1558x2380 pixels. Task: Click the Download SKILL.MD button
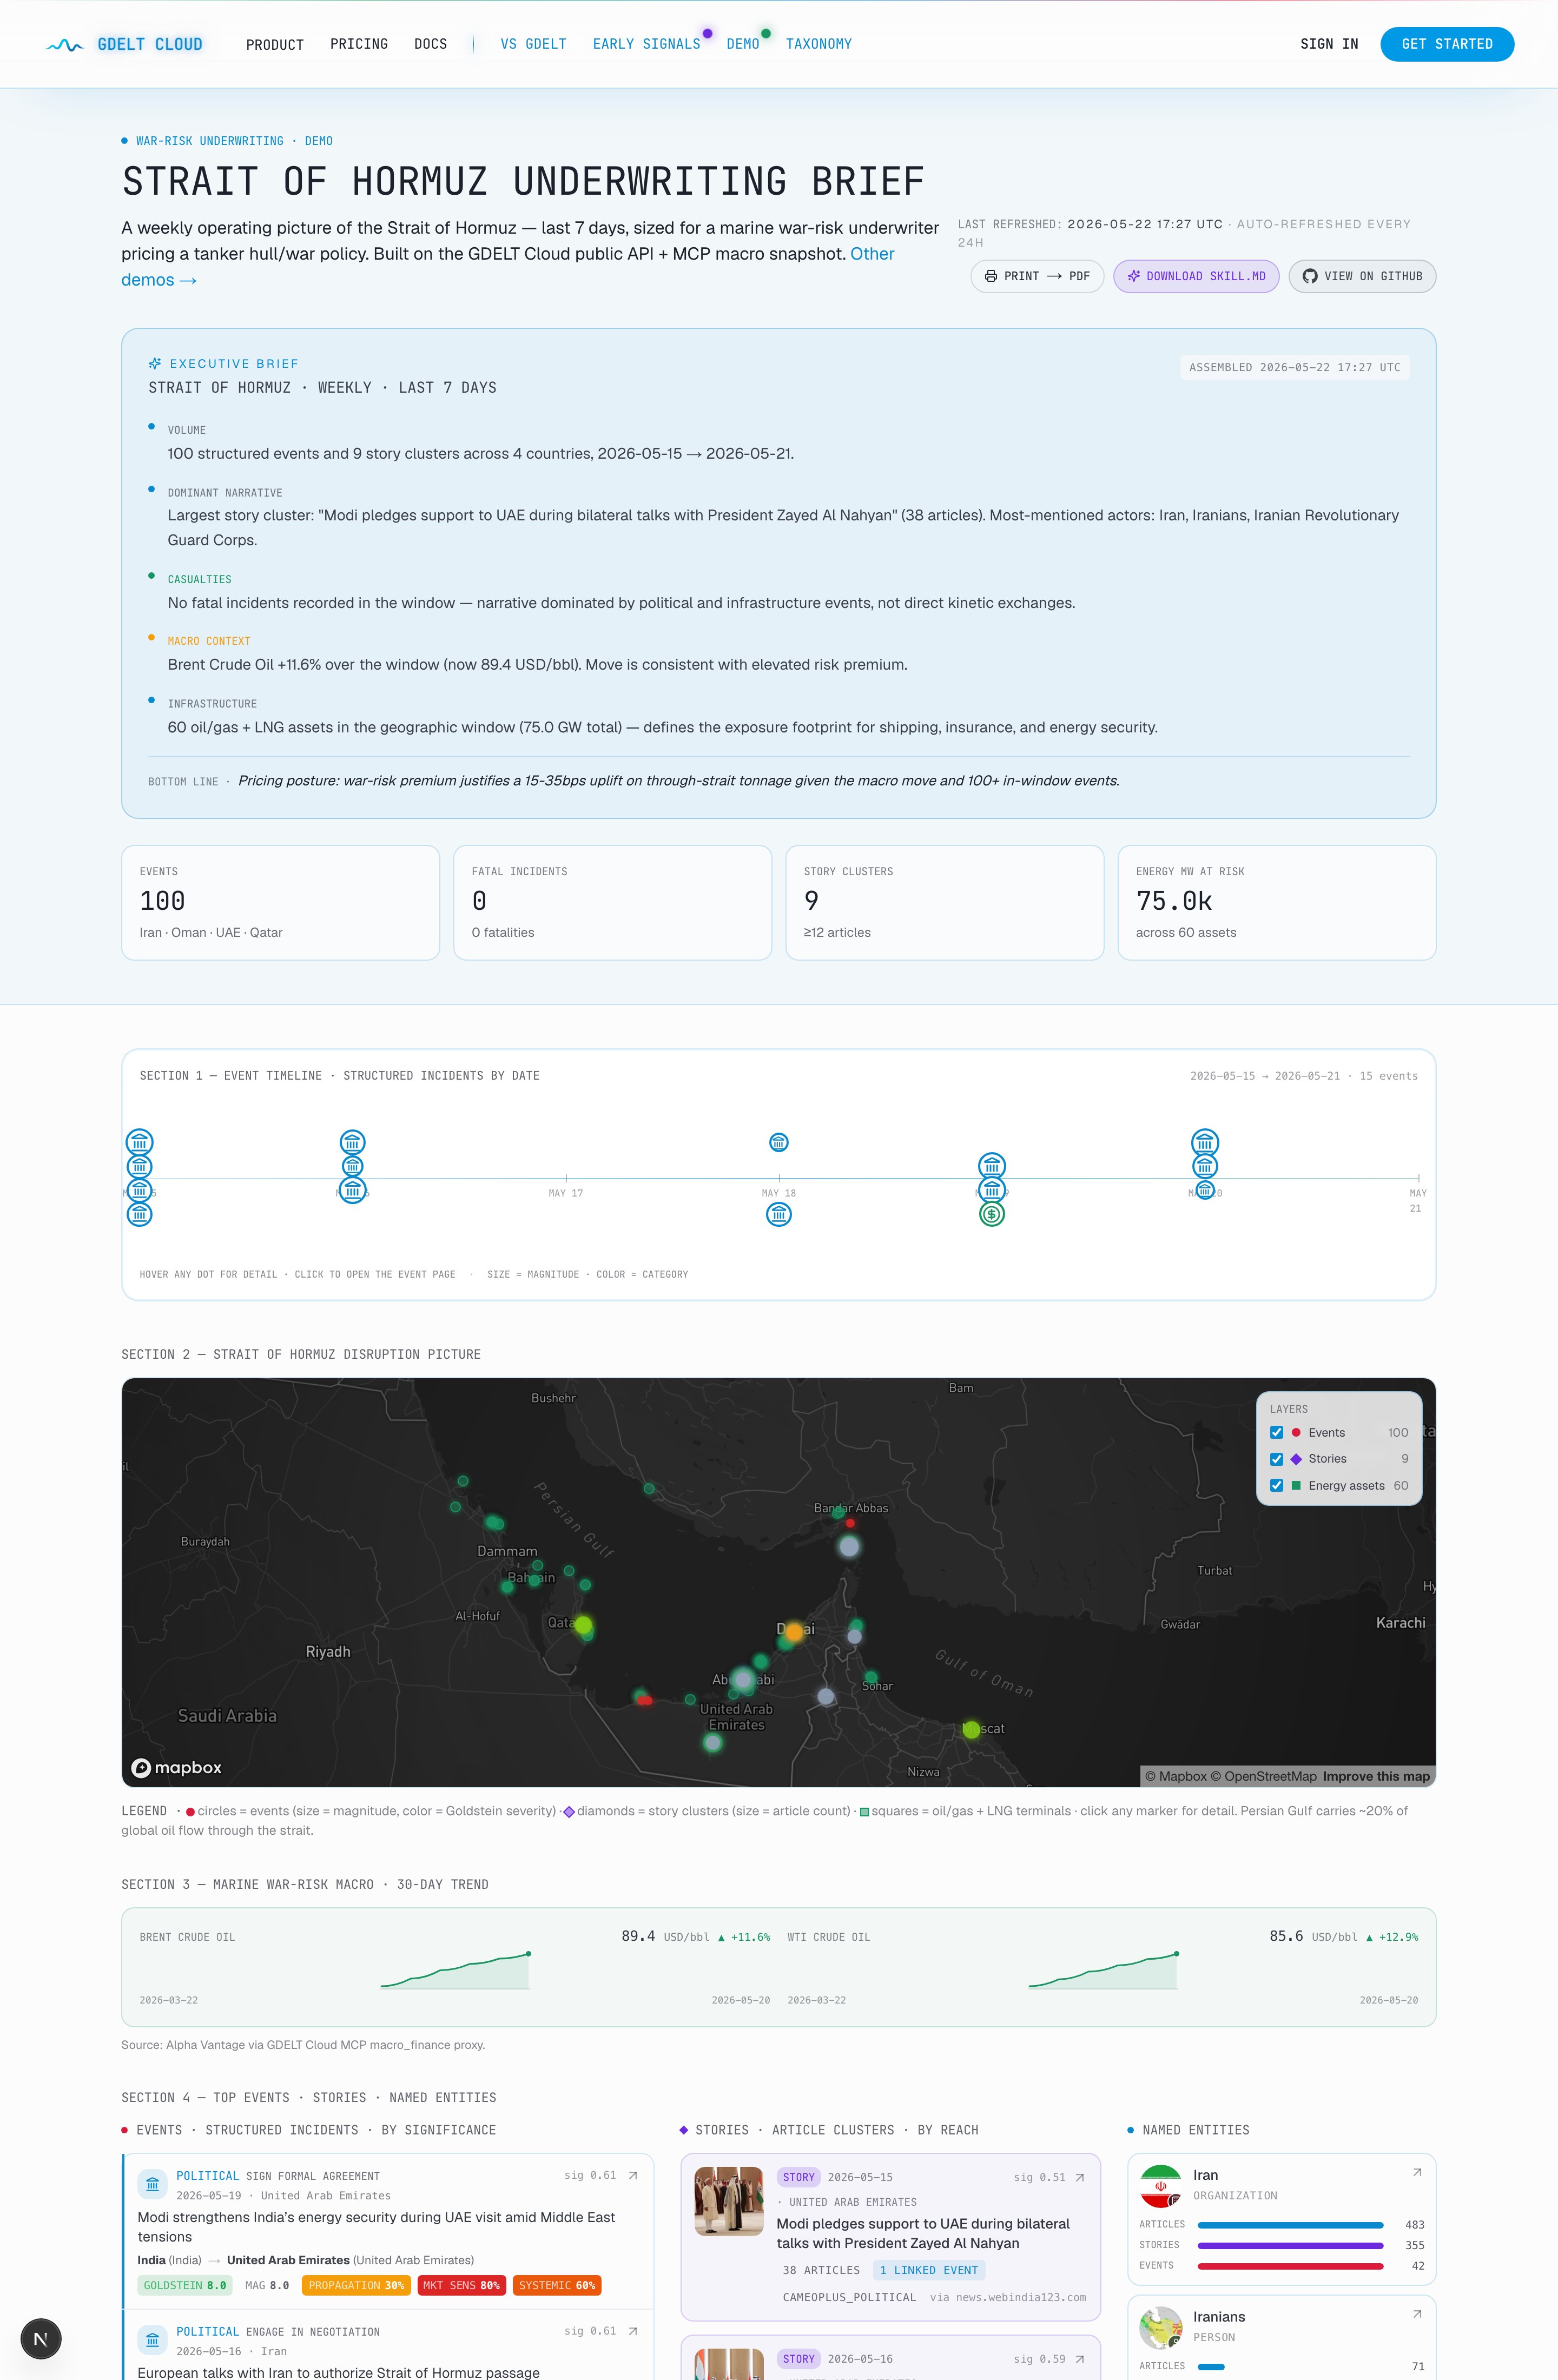coord(1196,276)
